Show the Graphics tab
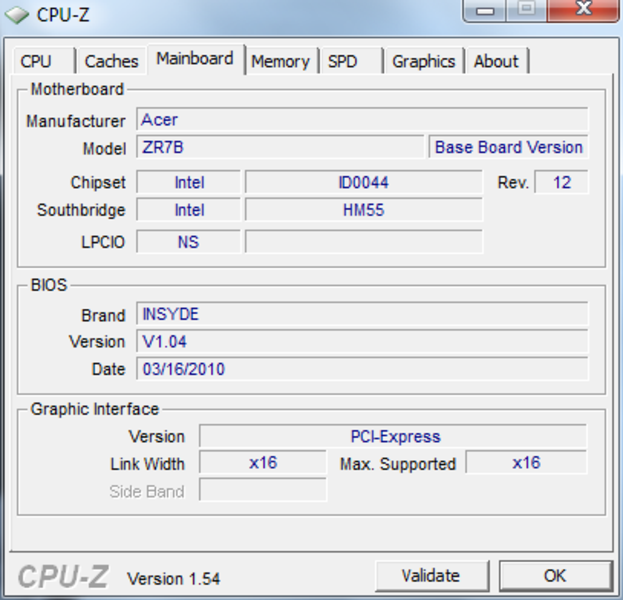 click(424, 61)
